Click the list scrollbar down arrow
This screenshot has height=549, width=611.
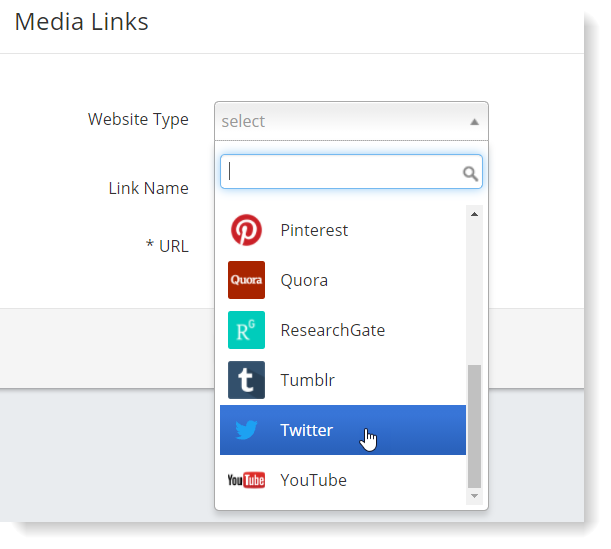click(x=474, y=495)
